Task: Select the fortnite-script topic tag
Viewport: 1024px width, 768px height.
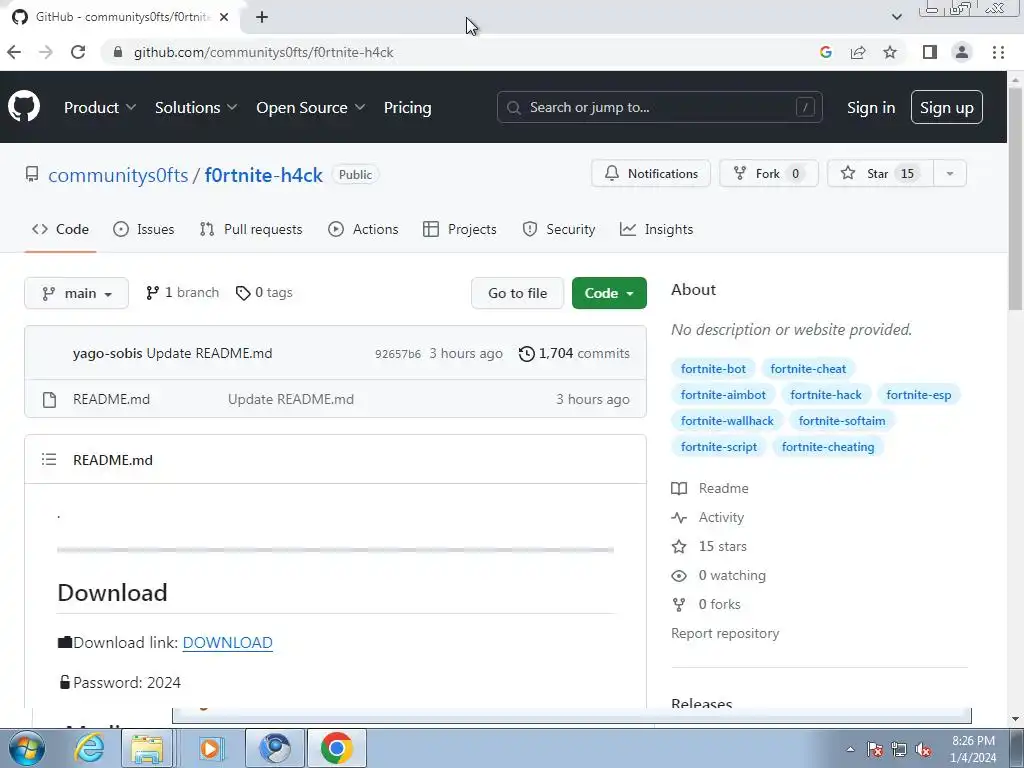Action: click(719, 447)
